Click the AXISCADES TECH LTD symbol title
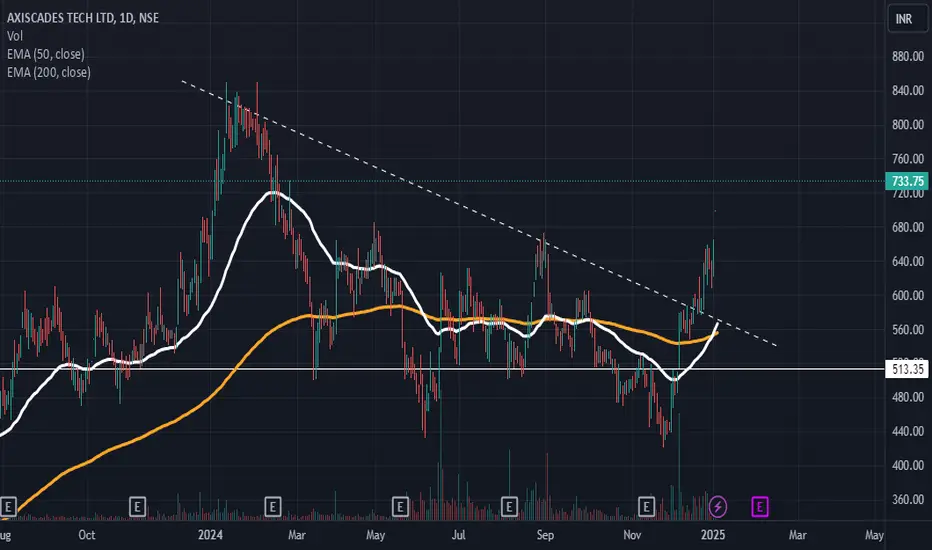 pyautogui.click(x=83, y=18)
